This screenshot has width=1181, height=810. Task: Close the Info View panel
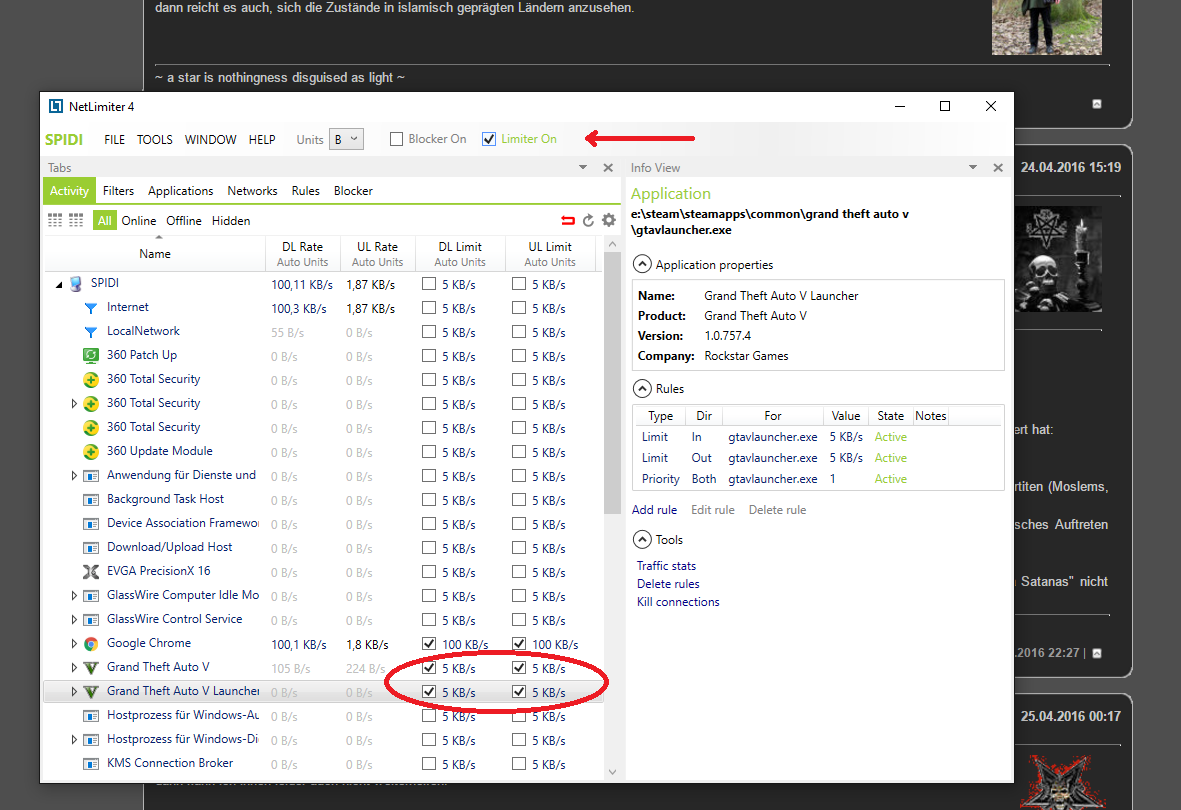pos(998,168)
